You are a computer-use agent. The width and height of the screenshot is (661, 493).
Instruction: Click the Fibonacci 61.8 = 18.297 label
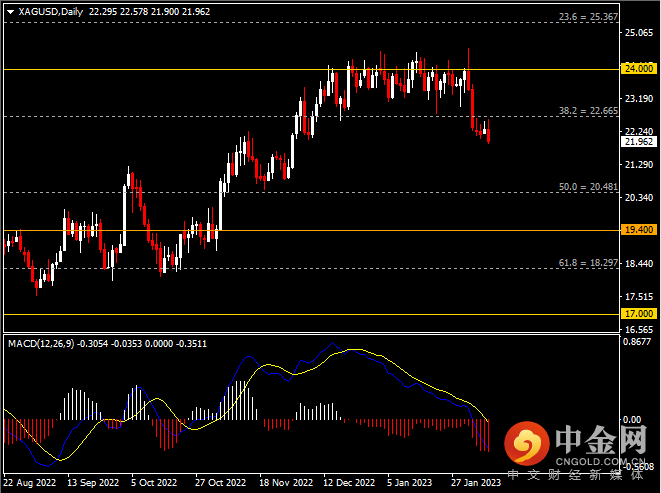click(585, 262)
